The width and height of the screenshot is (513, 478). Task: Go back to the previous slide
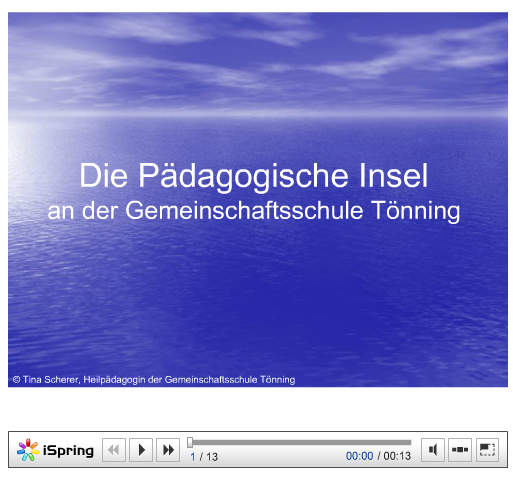[x=114, y=450]
